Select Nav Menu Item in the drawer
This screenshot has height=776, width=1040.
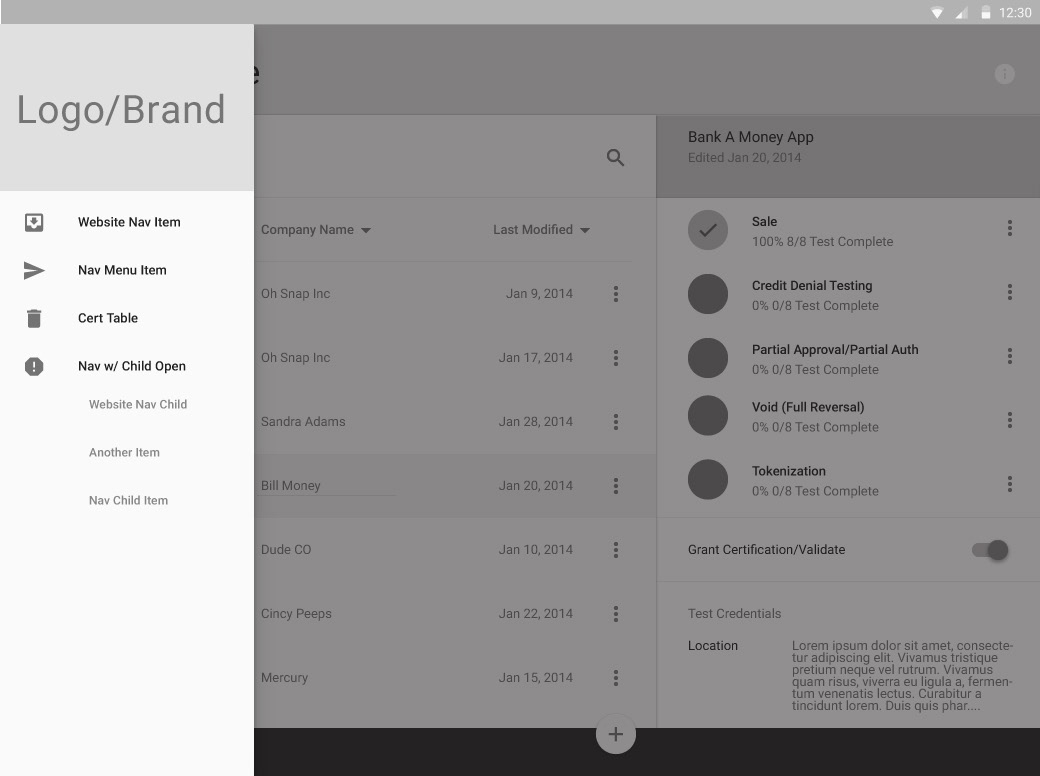pos(122,271)
